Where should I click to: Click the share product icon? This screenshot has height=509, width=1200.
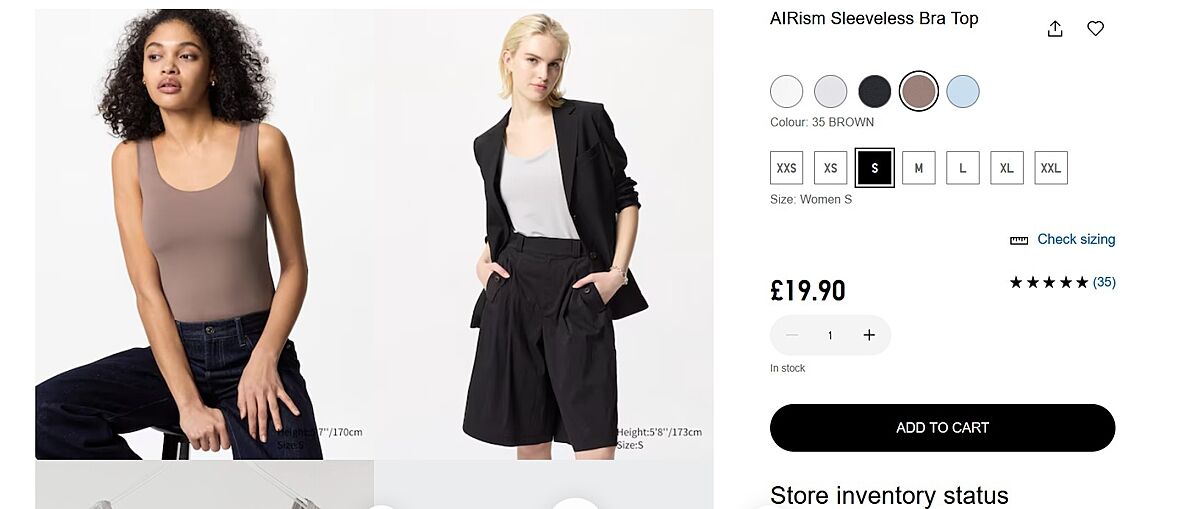[1055, 29]
